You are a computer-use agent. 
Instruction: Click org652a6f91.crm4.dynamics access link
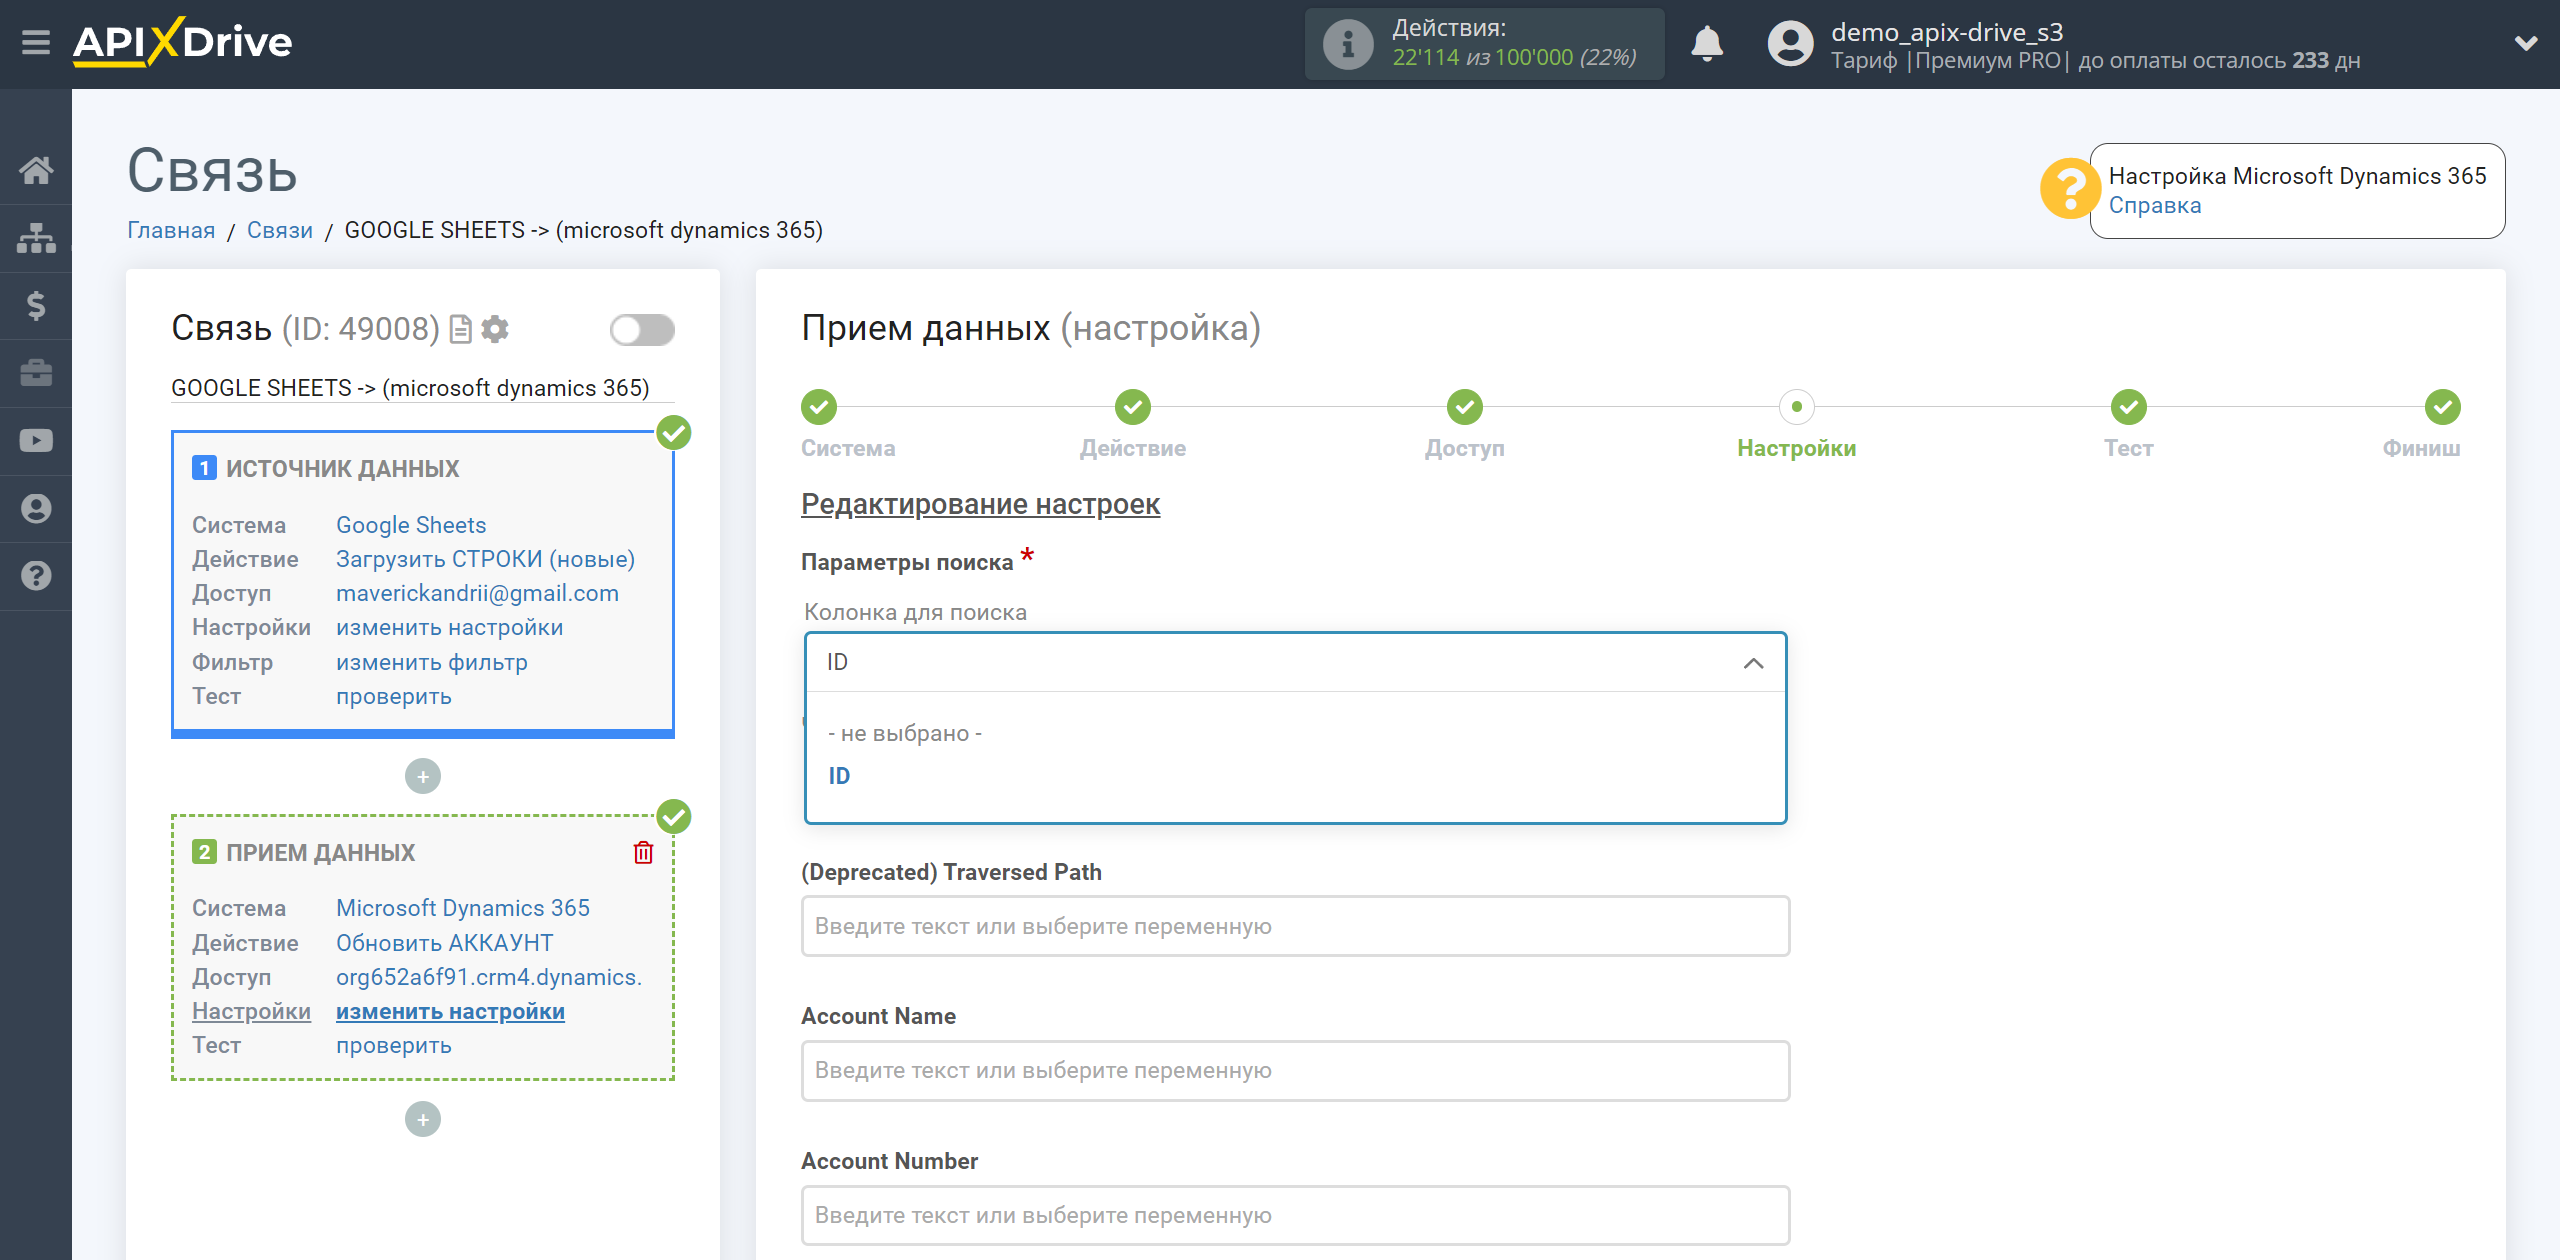[x=489, y=977]
